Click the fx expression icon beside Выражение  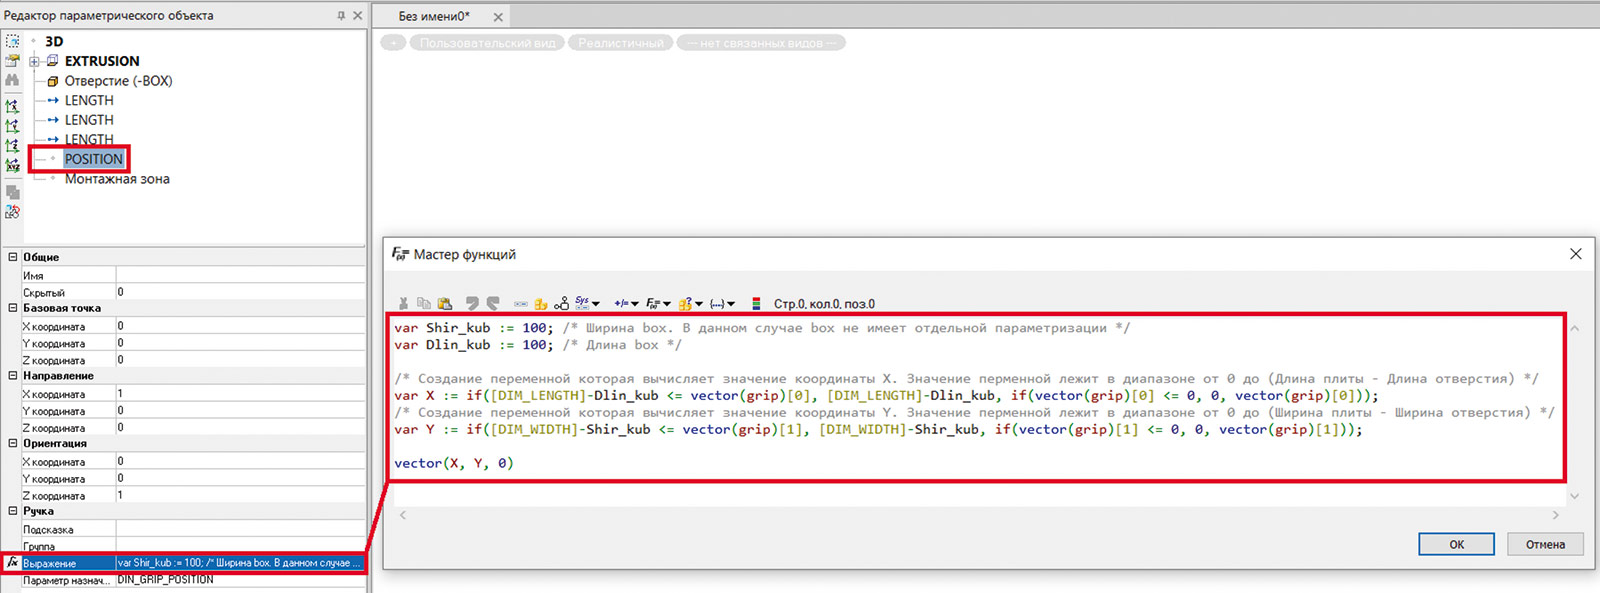(12, 563)
